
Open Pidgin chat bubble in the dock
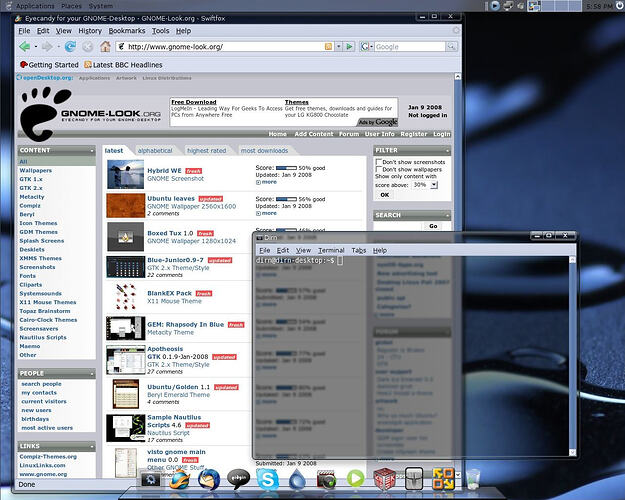coord(238,478)
